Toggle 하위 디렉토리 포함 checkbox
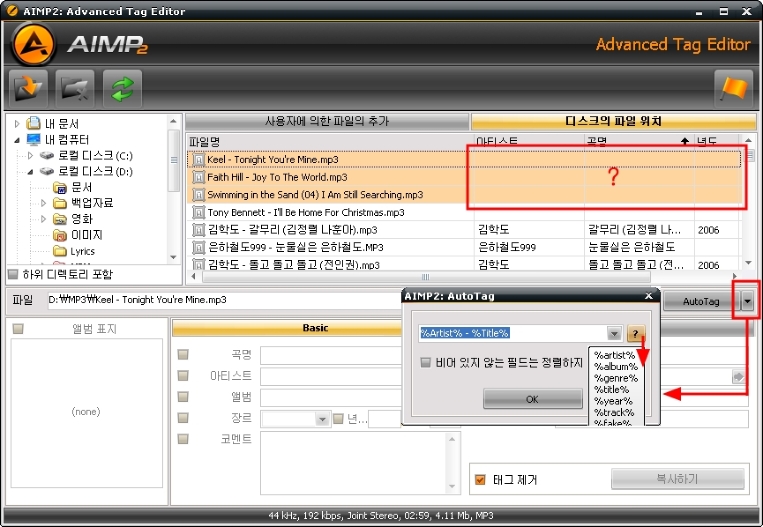 pyautogui.click(x=13, y=274)
